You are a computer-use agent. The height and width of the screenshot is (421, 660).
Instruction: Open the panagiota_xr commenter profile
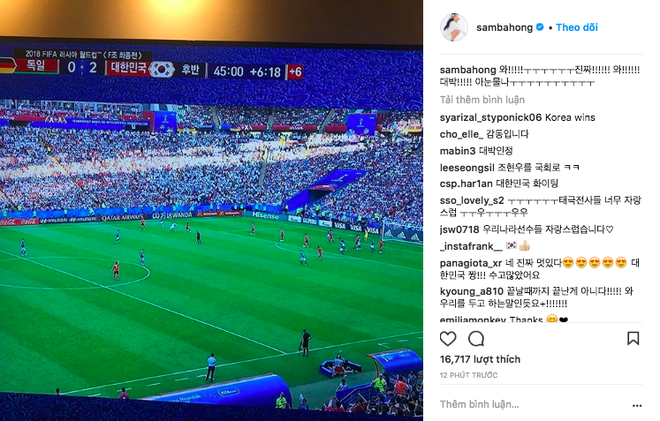471,263
